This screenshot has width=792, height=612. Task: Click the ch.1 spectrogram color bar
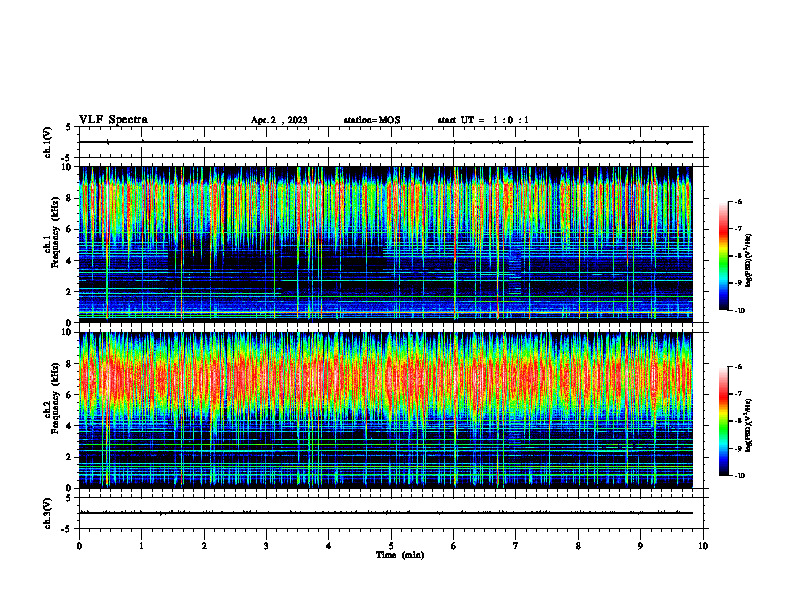point(723,256)
